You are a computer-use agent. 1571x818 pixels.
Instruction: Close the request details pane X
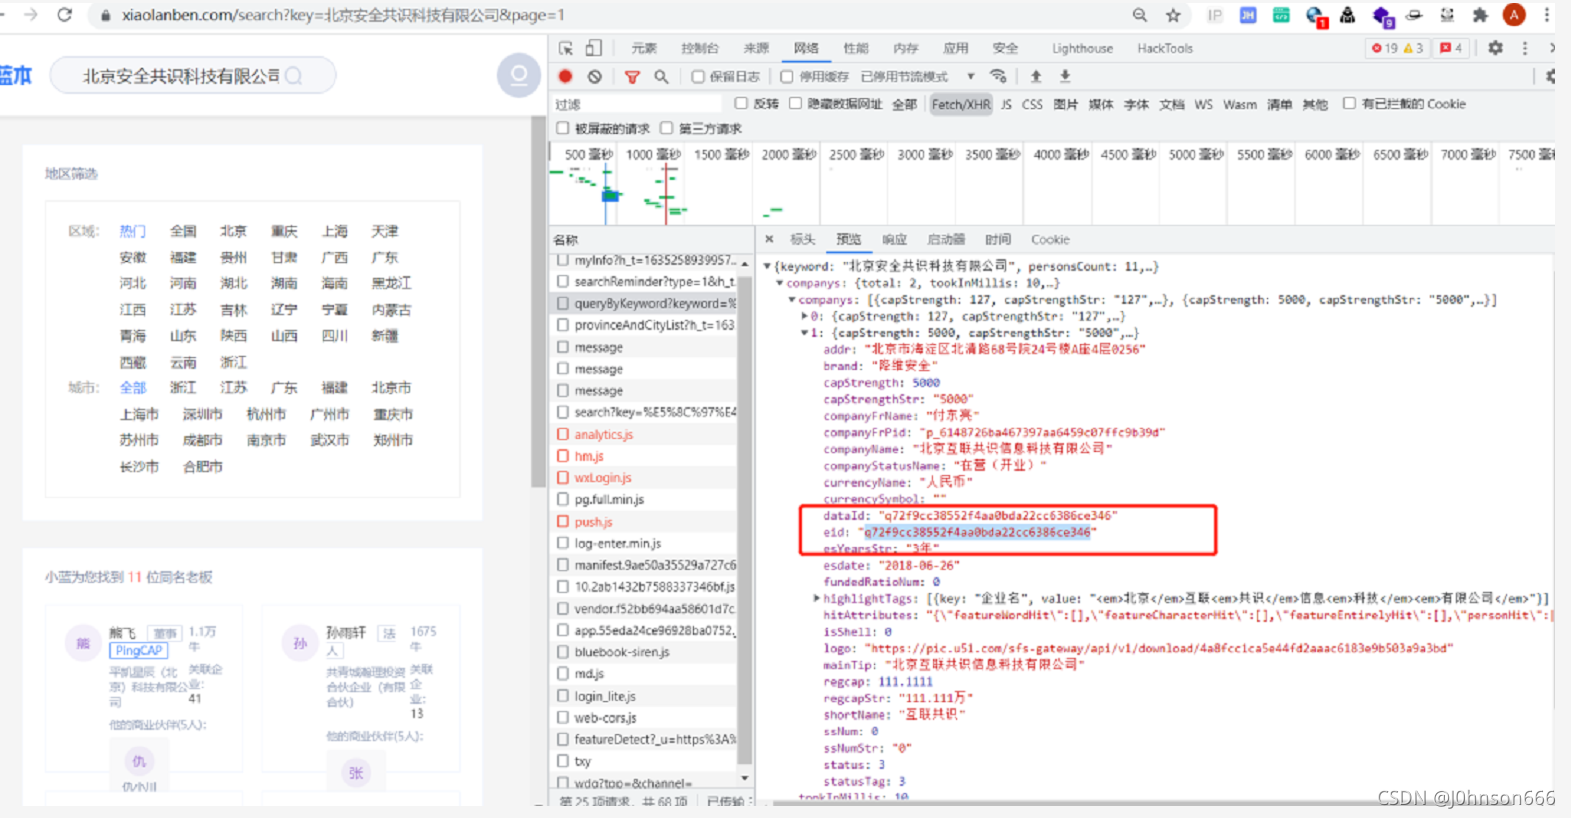click(769, 239)
